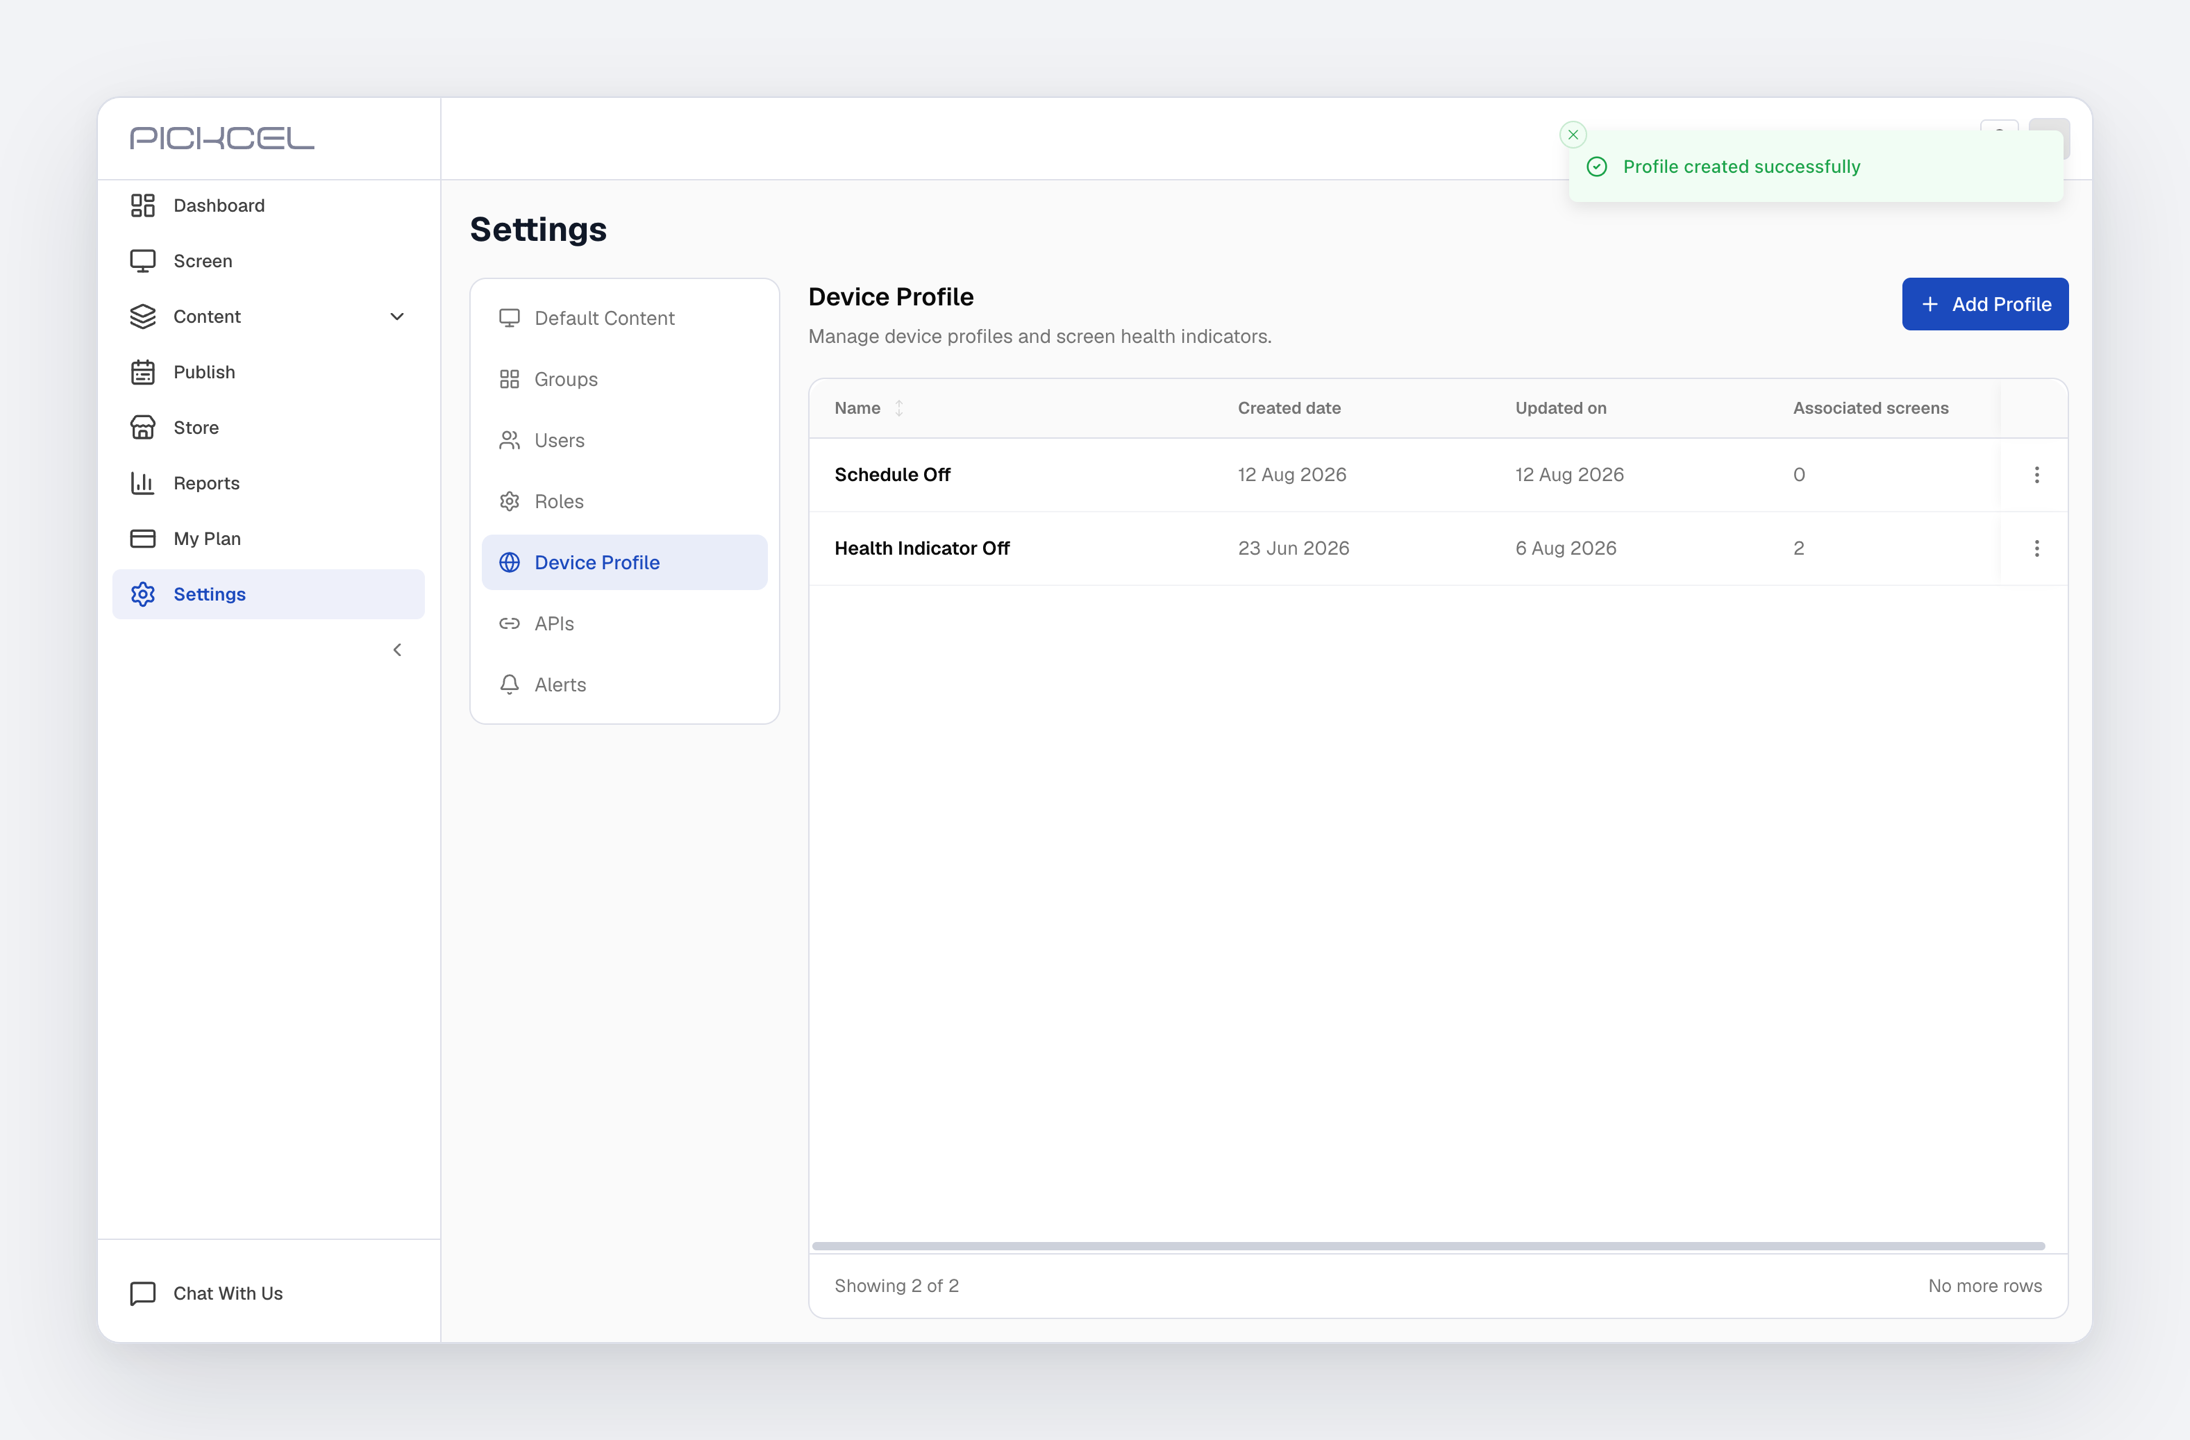The width and height of the screenshot is (2190, 1440).
Task: Click the Content layers icon
Action: point(143,316)
